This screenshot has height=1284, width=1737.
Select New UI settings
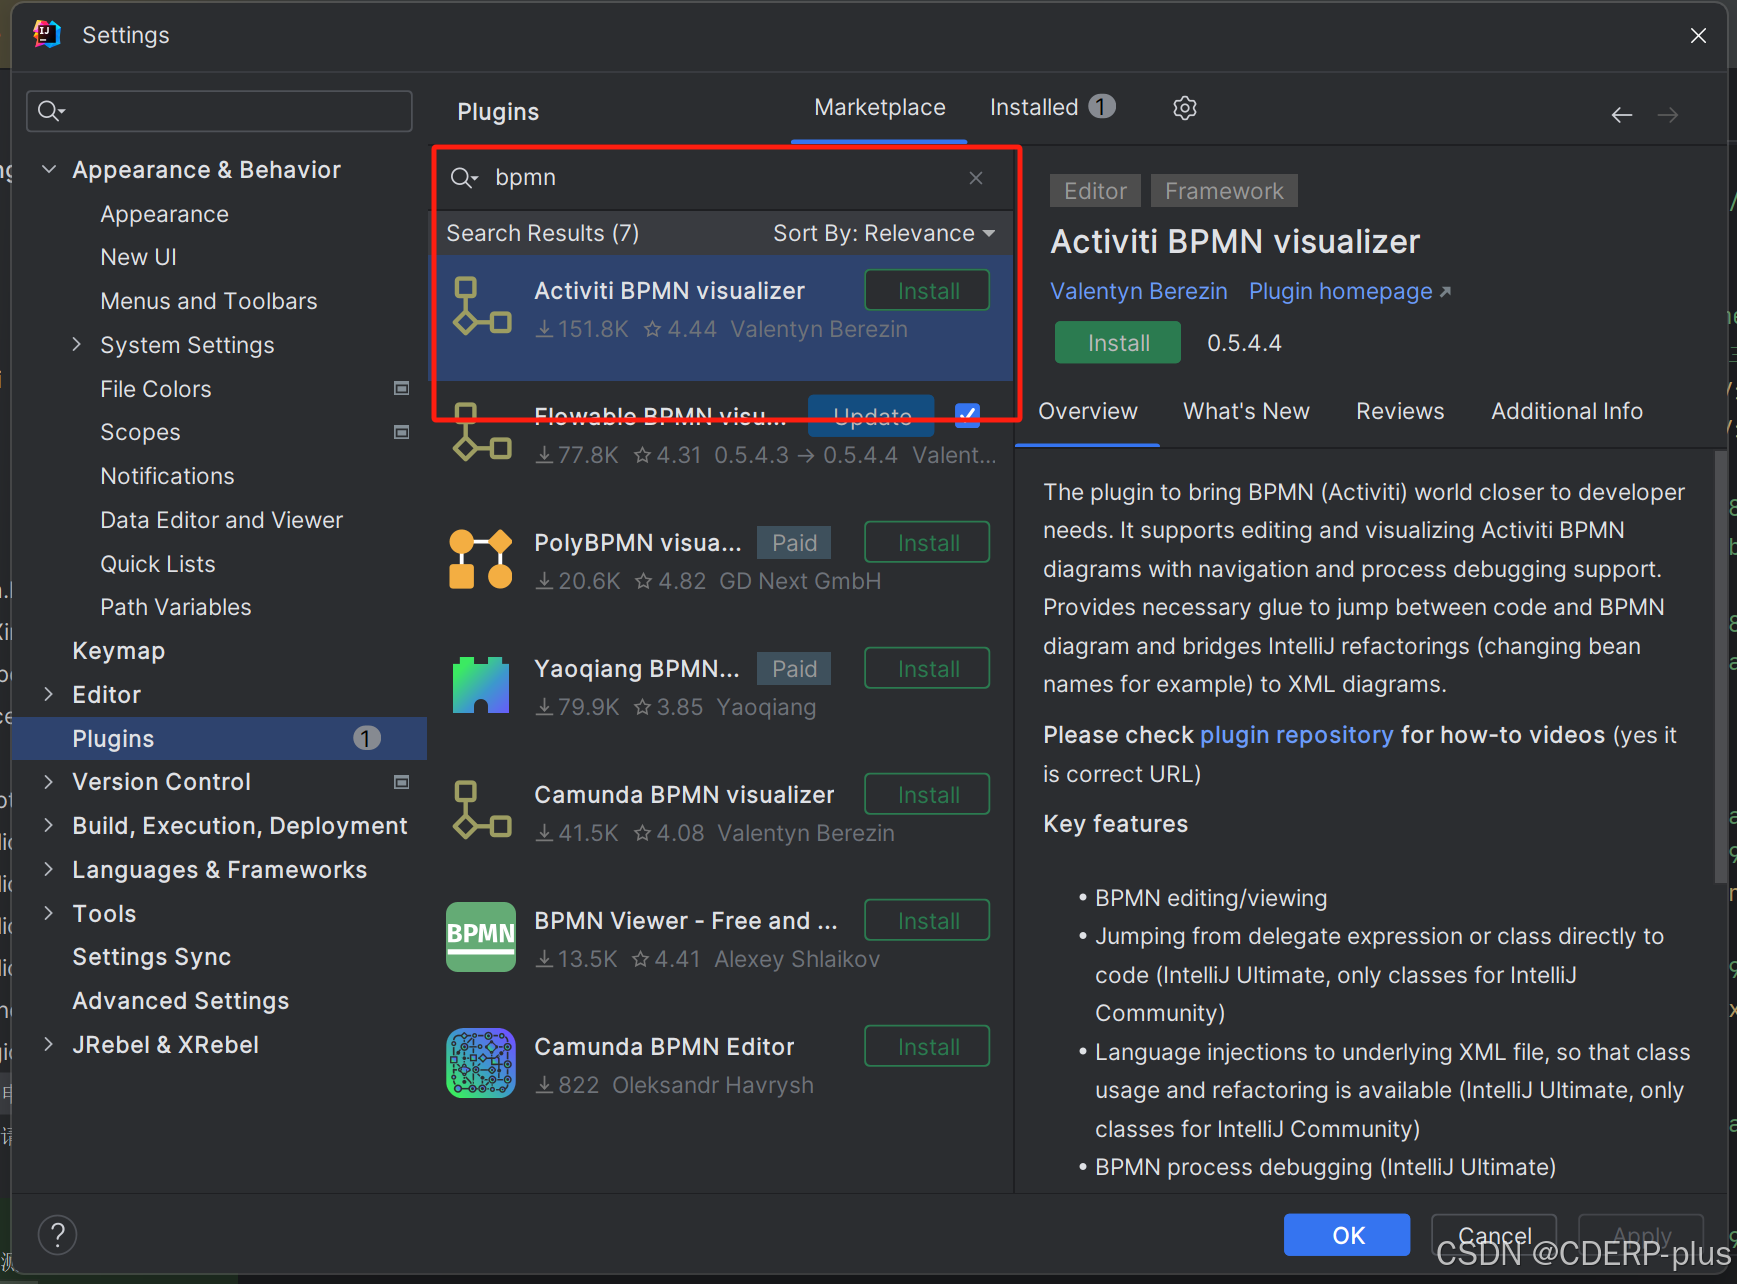tap(138, 257)
